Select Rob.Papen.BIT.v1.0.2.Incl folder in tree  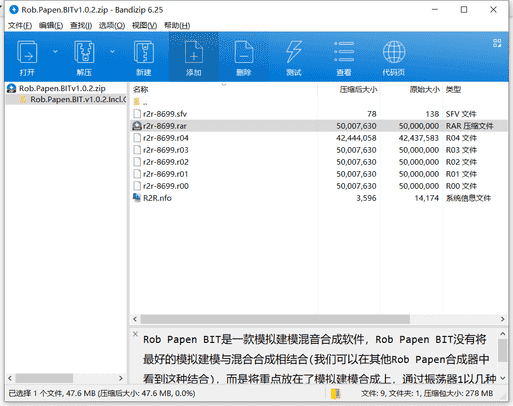coord(78,99)
